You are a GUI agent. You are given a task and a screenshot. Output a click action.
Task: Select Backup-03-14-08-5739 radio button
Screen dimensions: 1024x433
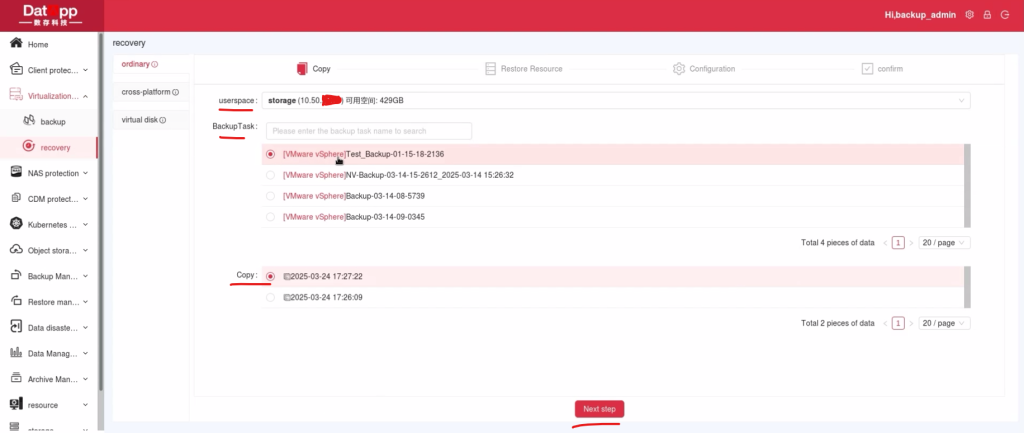click(270, 196)
